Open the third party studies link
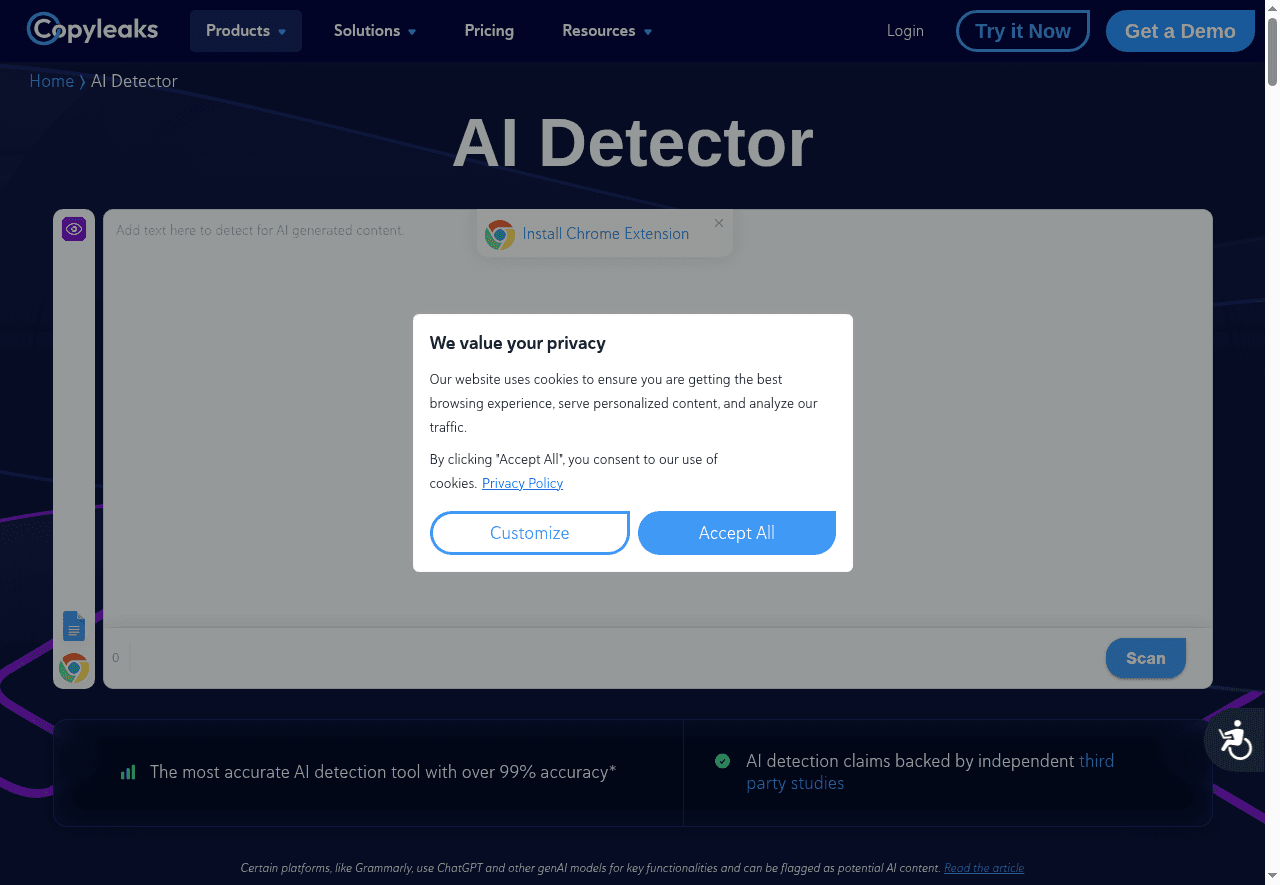The height and width of the screenshot is (885, 1280). coord(1096,761)
